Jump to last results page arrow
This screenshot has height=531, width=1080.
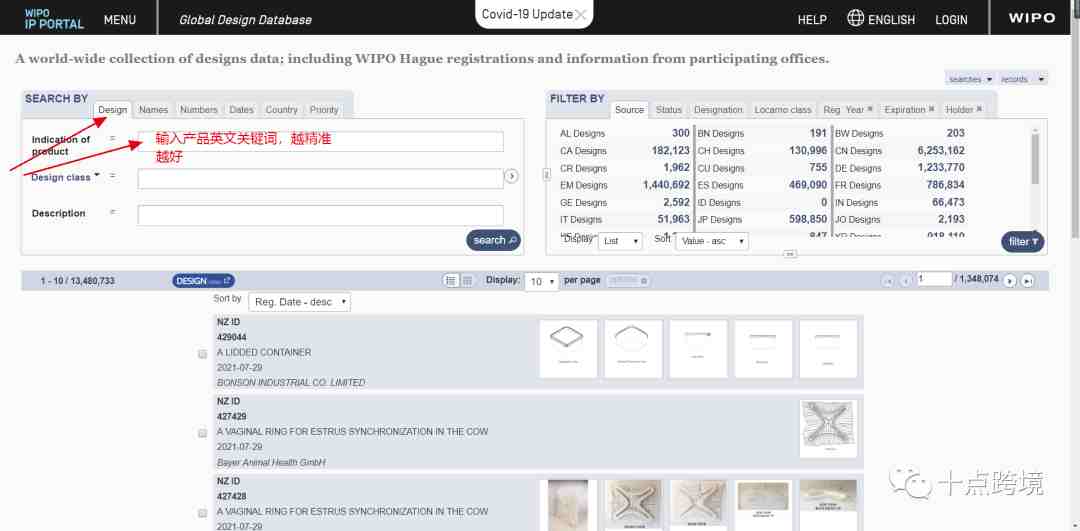[x=1027, y=281]
